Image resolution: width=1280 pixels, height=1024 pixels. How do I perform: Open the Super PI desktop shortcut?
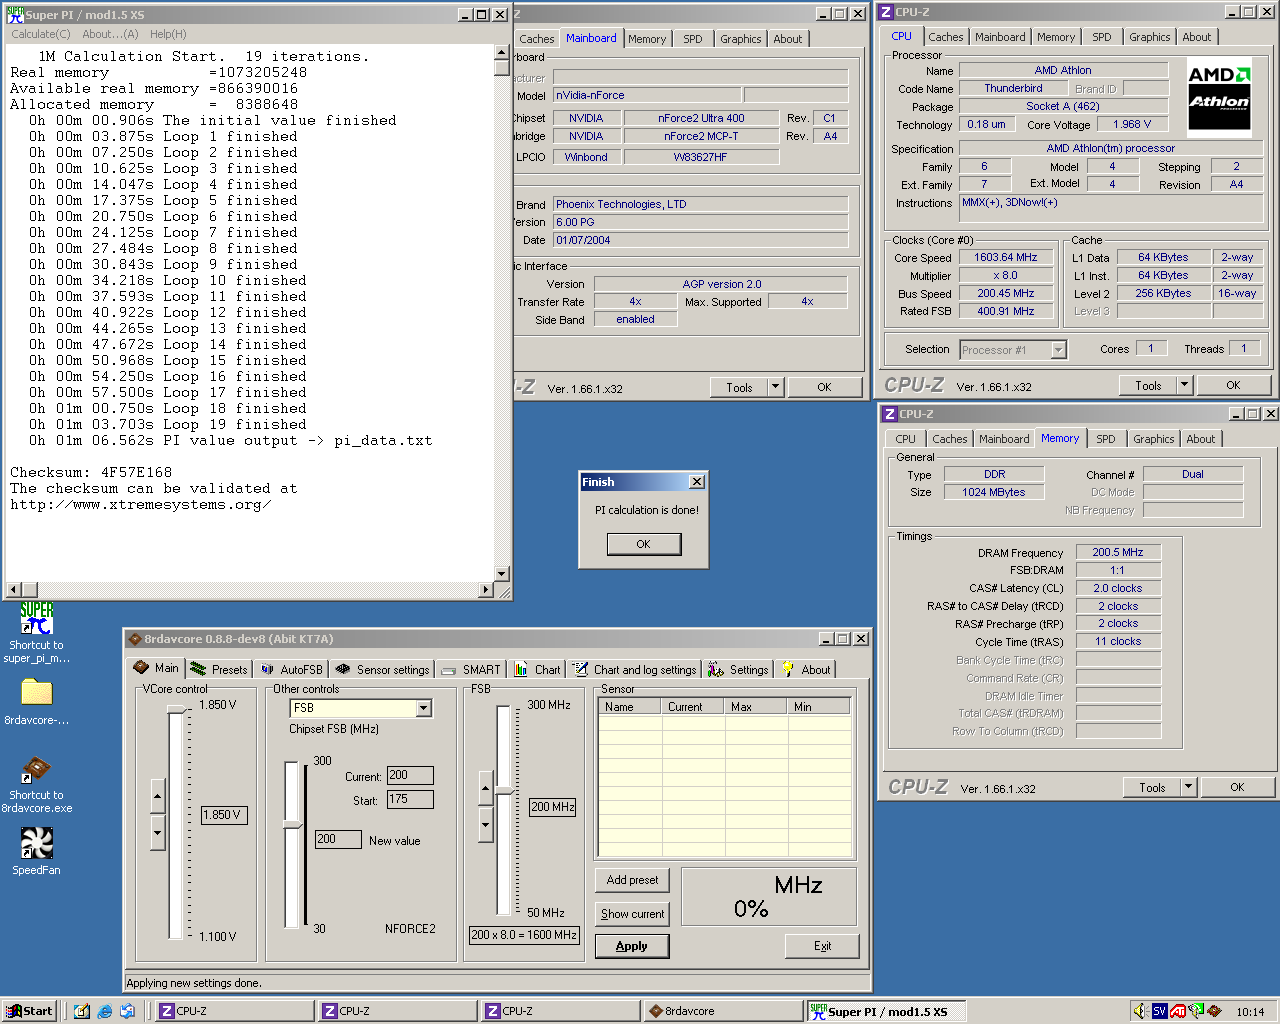coord(36,633)
